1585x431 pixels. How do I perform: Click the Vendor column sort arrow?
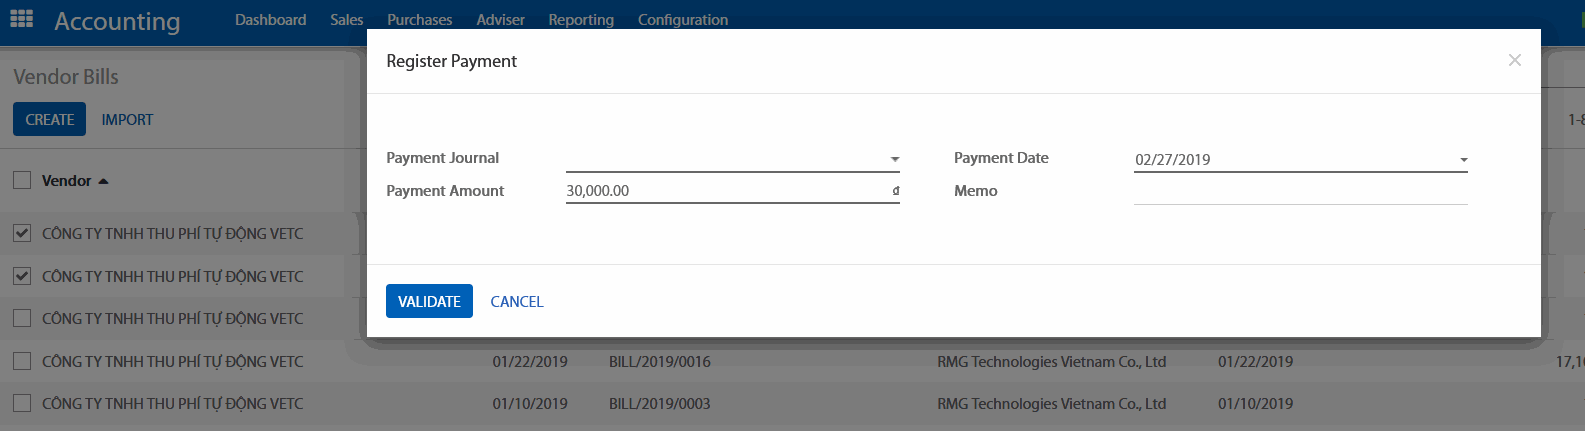coord(103,181)
